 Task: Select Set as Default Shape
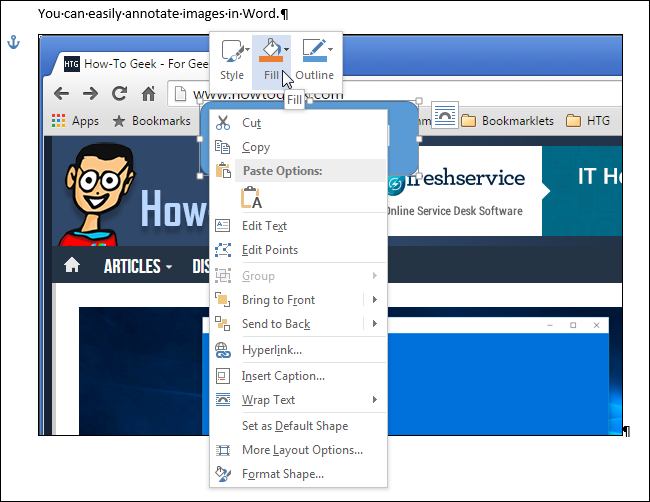tap(298, 425)
